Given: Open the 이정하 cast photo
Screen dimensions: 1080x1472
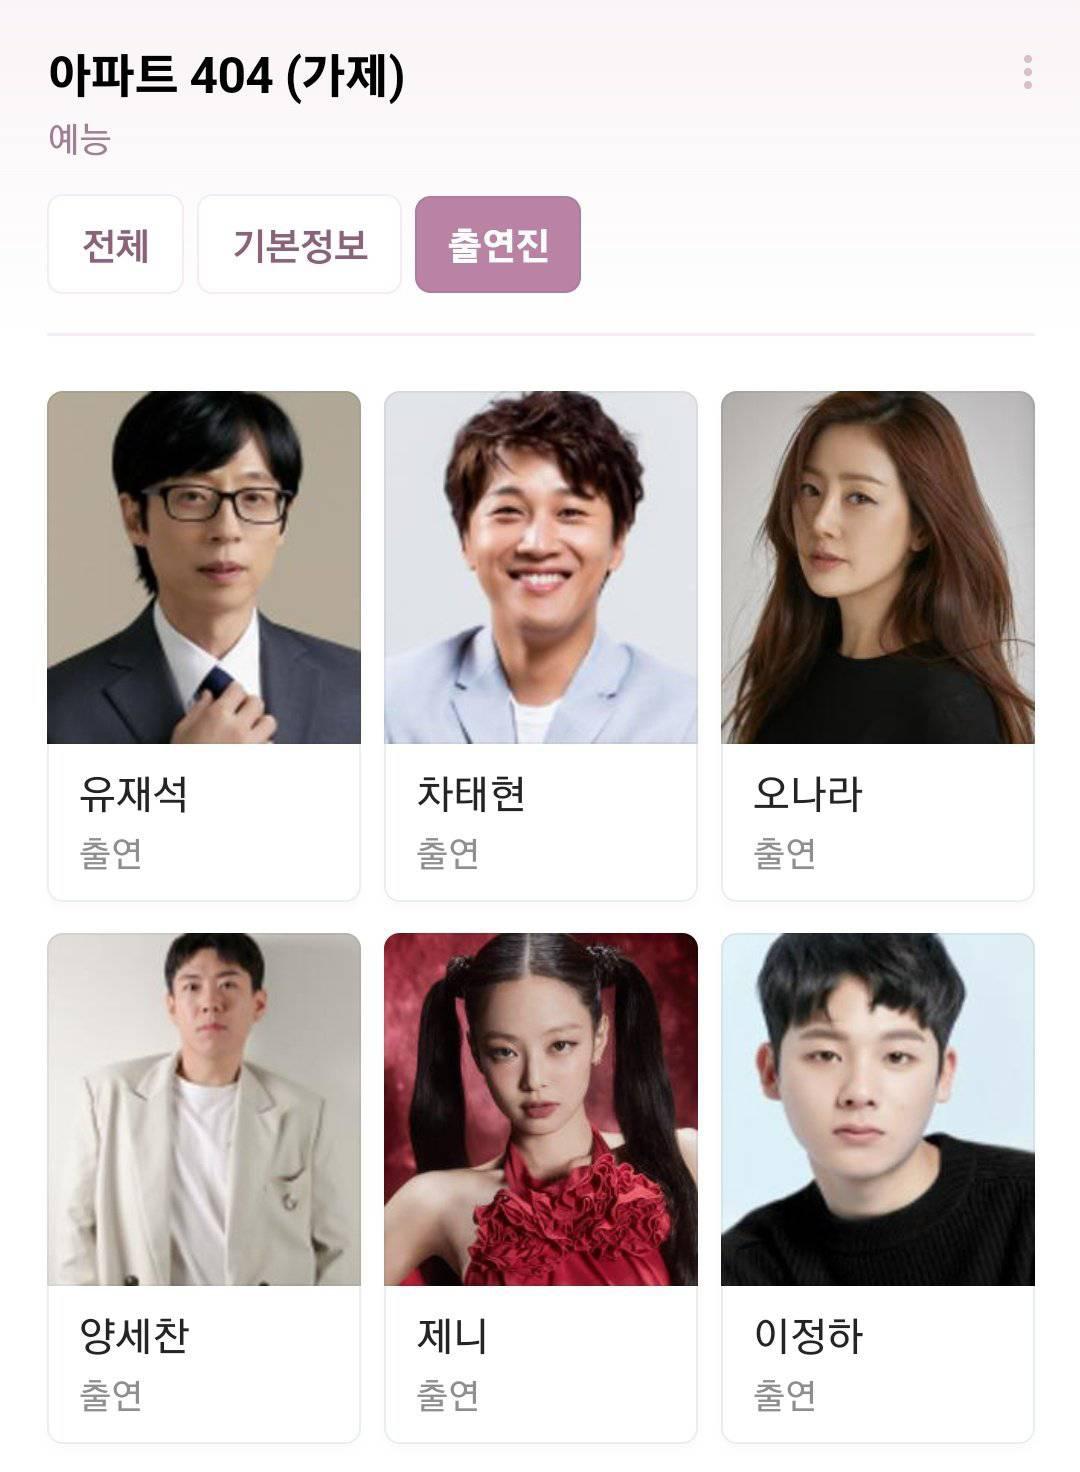Looking at the screenshot, I should click(x=878, y=1109).
